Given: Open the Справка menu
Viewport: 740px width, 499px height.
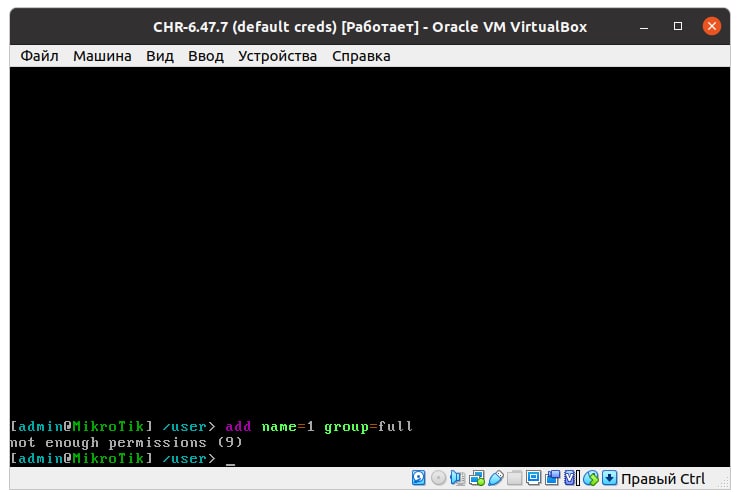Looking at the screenshot, I should pyautogui.click(x=361, y=56).
